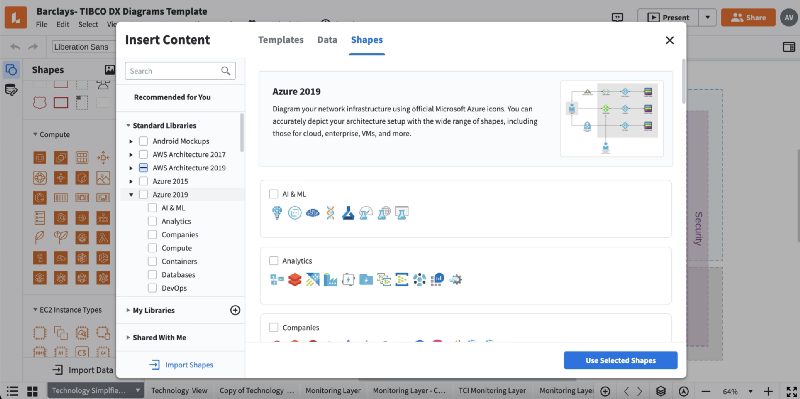Open the Select menu
This screenshot has width=800, height=399.
pyautogui.click(x=88, y=24)
